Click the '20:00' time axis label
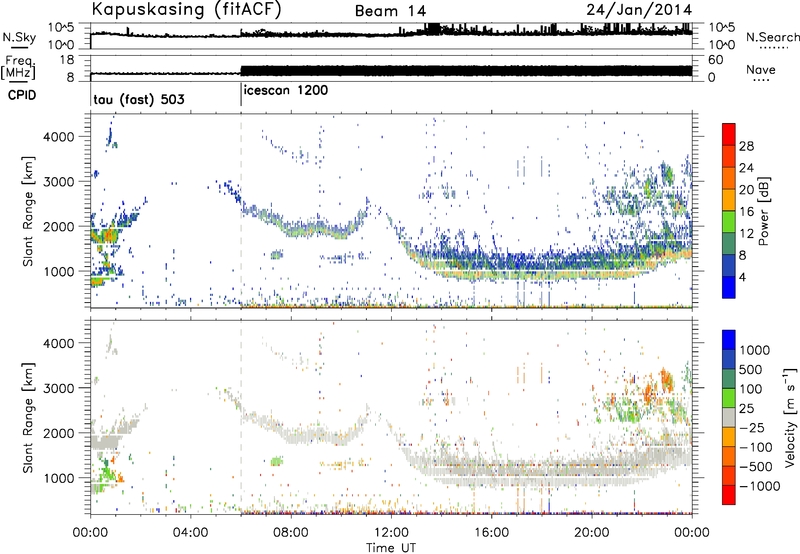The height and width of the screenshot is (554, 800). click(x=591, y=533)
